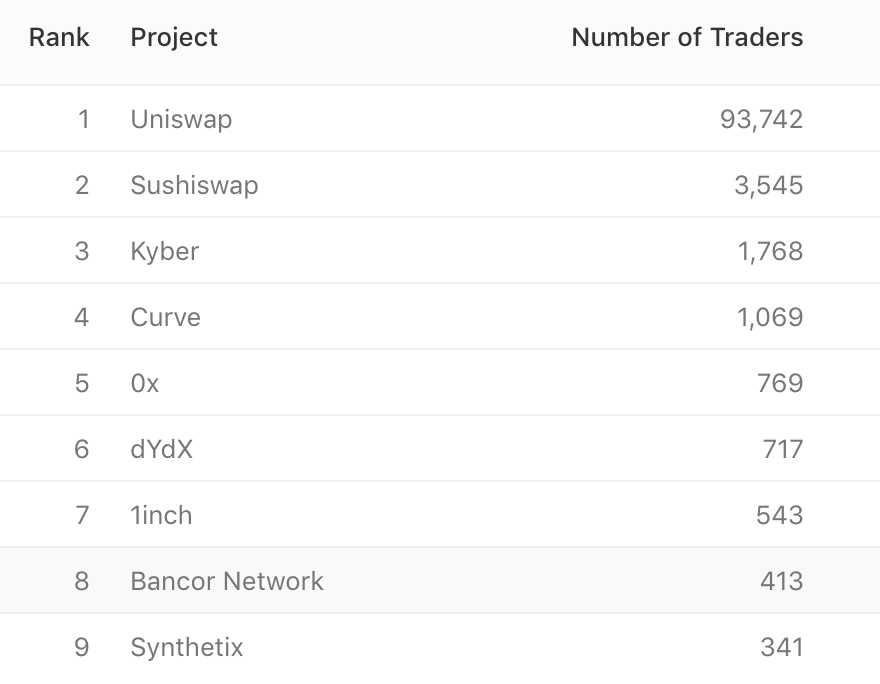Select the 1inch project name
The width and height of the screenshot is (880, 684).
pyautogui.click(x=162, y=515)
